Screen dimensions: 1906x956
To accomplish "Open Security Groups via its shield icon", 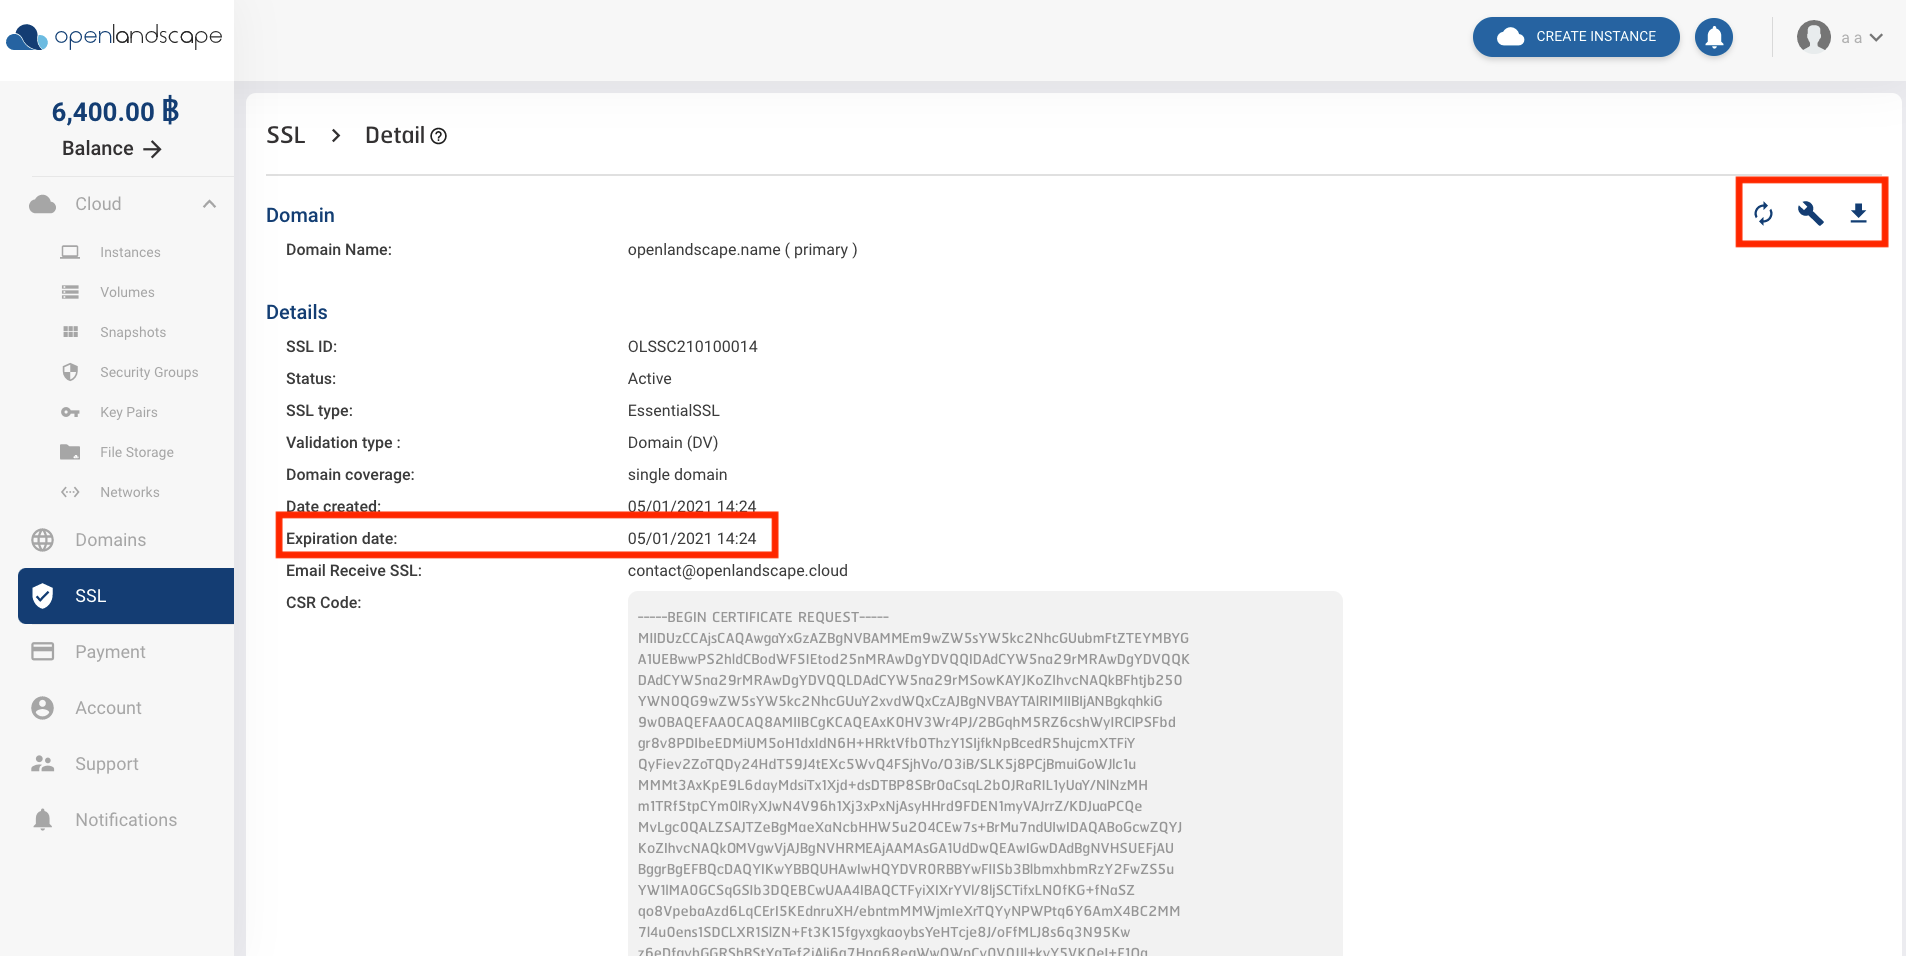I will (70, 372).
